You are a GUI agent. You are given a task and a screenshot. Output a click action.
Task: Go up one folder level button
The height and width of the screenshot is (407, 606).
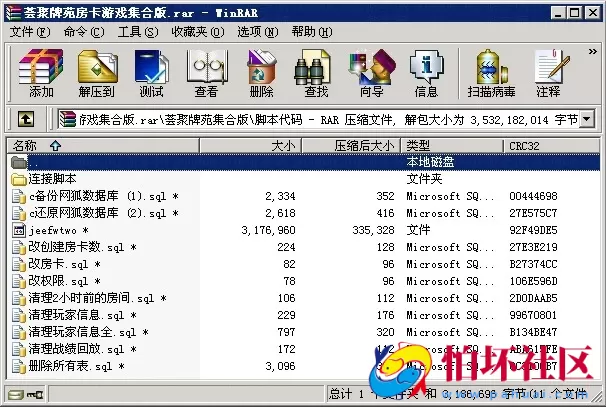[x=26, y=119]
